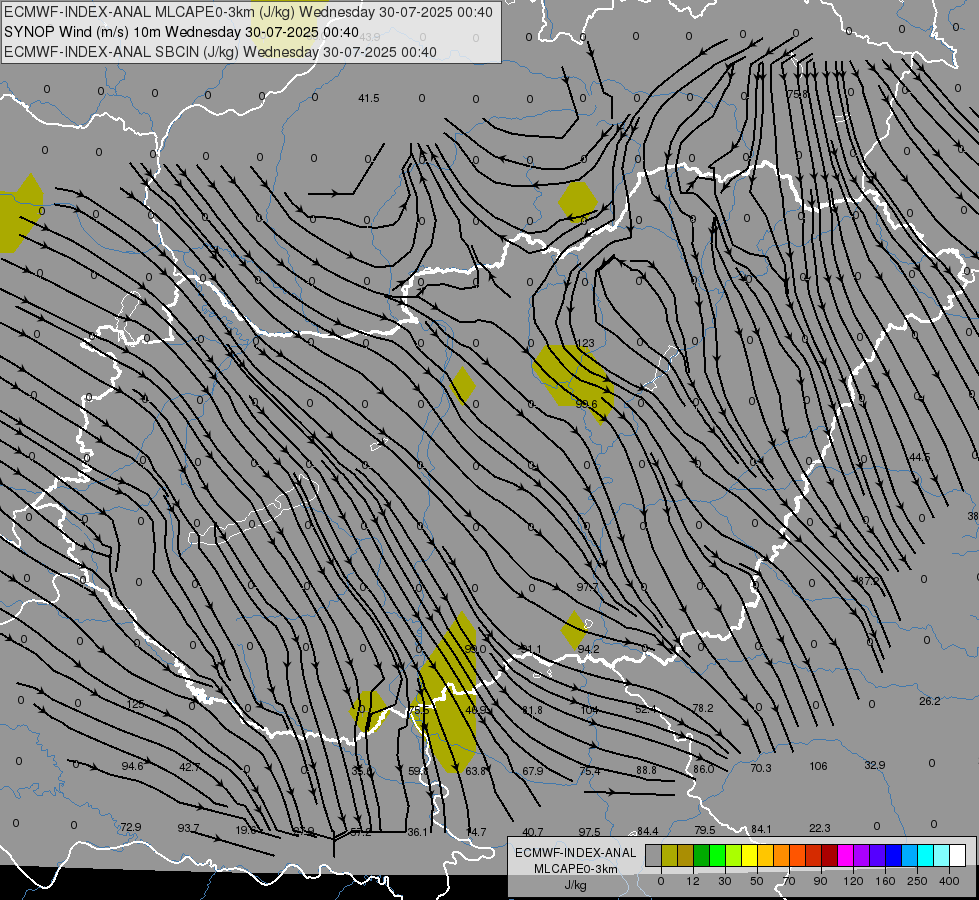Screen dimensions: 979x900
Task: Click the map value 94.6
Action: [132, 766]
